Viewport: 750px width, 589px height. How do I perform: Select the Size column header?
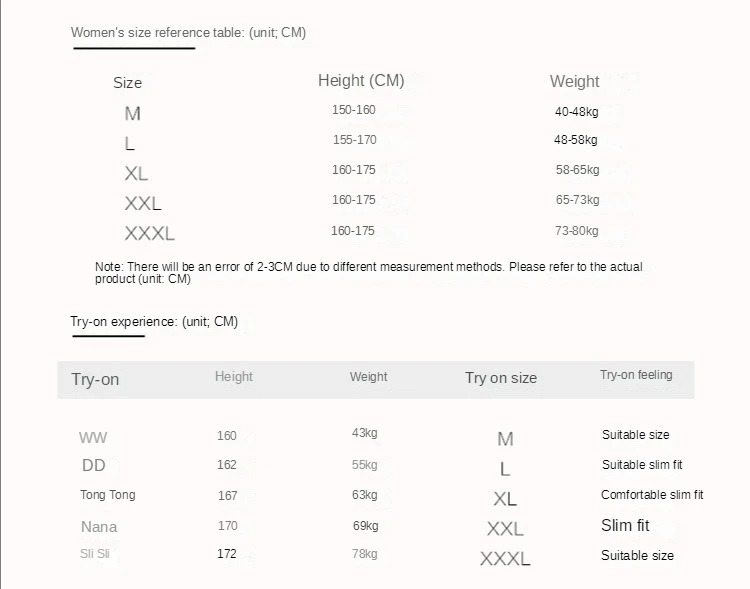[x=127, y=83]
